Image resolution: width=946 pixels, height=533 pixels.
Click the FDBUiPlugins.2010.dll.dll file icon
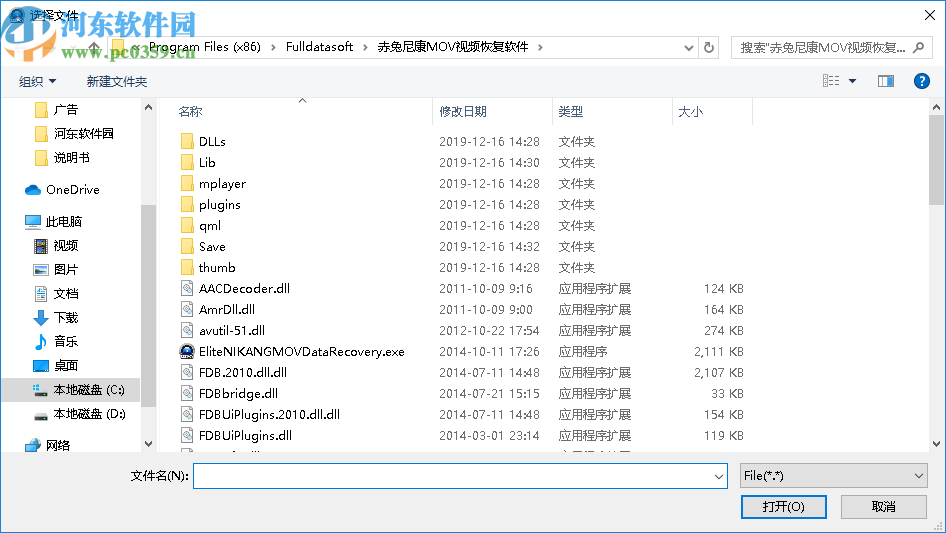pos(187,415)
